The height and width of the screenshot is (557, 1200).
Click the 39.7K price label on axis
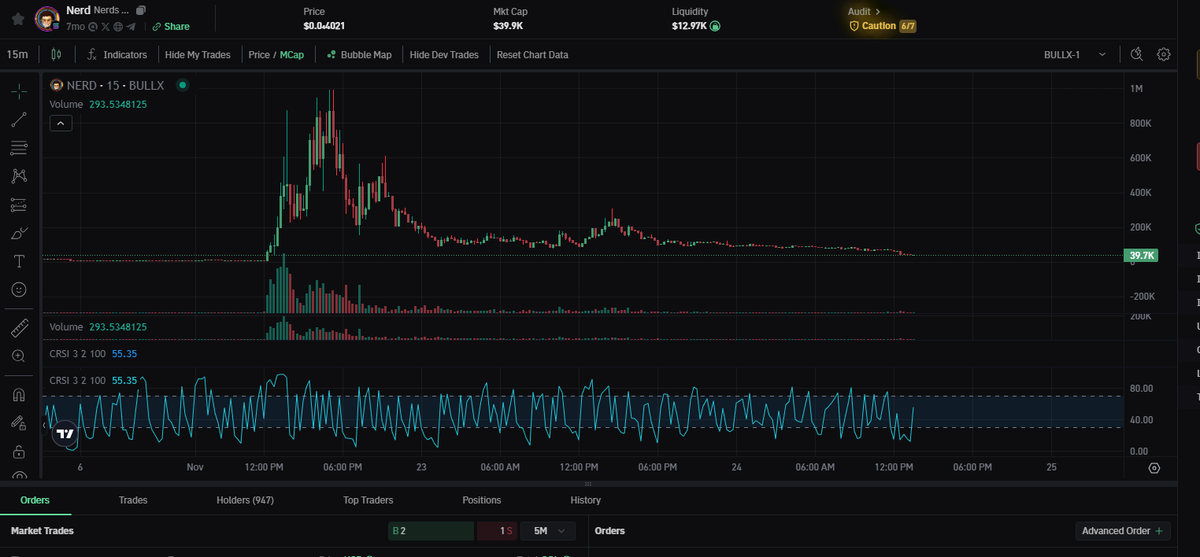pyautogui.click(x=1141, y=256)
